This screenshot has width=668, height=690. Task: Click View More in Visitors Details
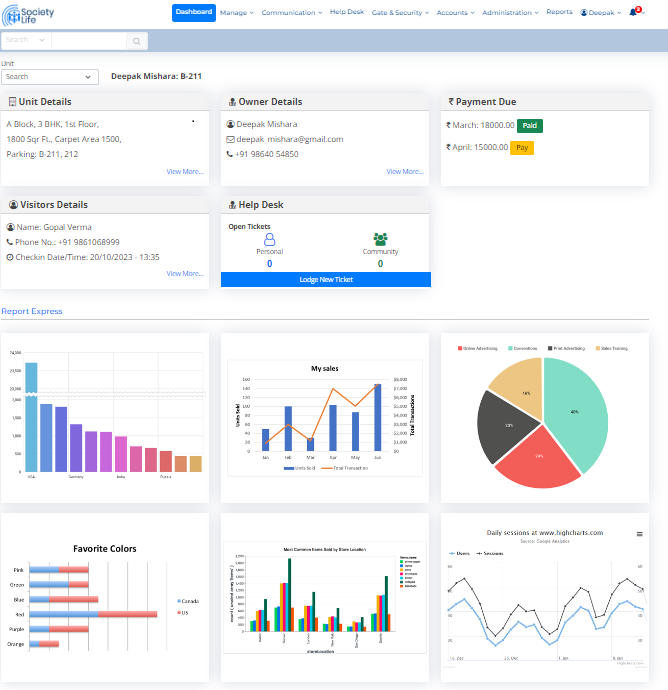point(185,273)
